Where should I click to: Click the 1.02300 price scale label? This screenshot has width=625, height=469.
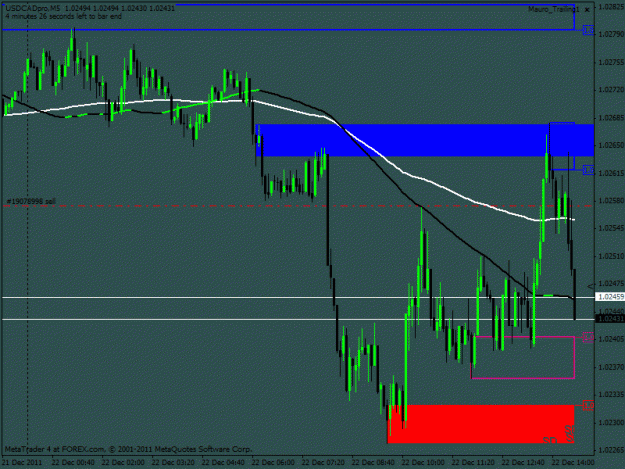611,422
